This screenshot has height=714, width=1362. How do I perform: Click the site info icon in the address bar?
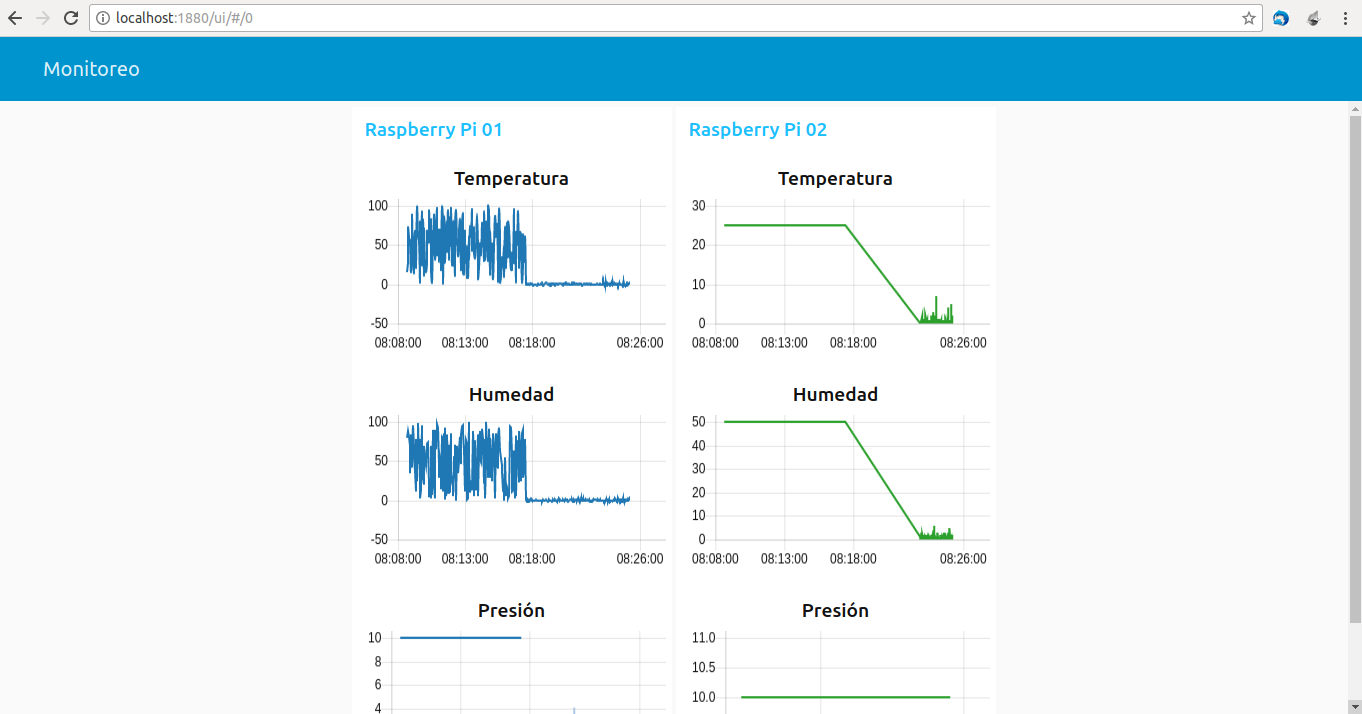[103, 18]
